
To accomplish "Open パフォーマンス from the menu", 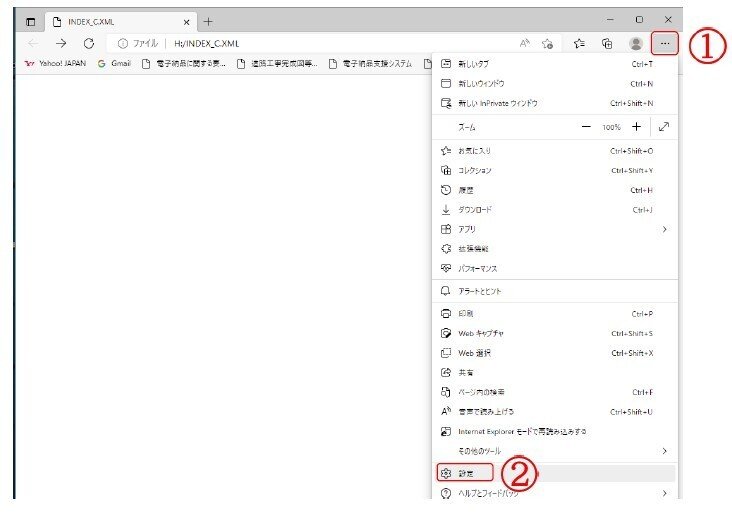I will 555,269.
